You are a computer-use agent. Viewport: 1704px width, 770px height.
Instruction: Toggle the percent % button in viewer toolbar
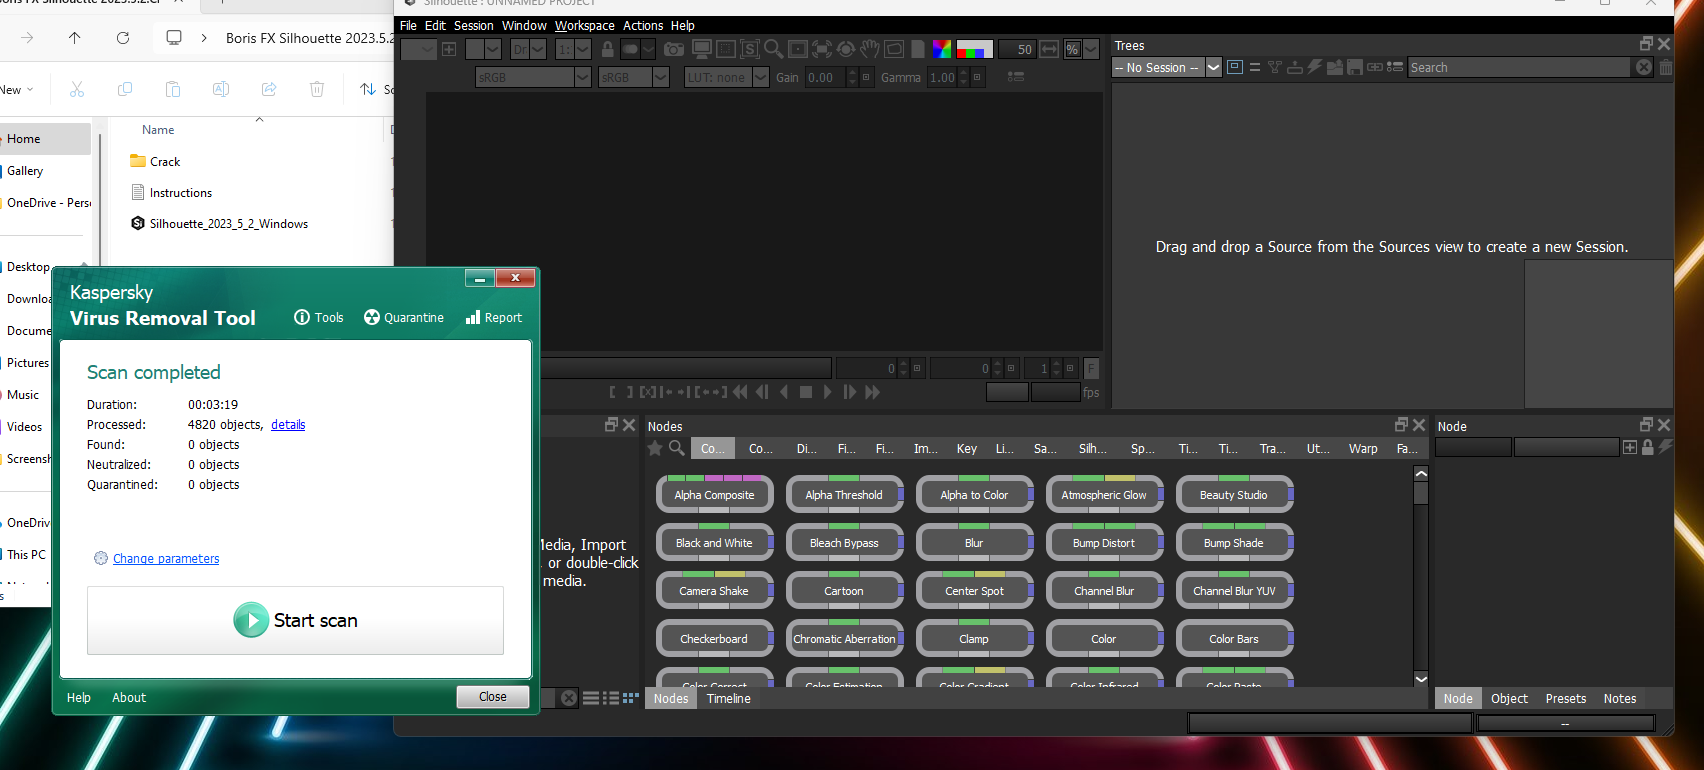(x=1072, y=49)
